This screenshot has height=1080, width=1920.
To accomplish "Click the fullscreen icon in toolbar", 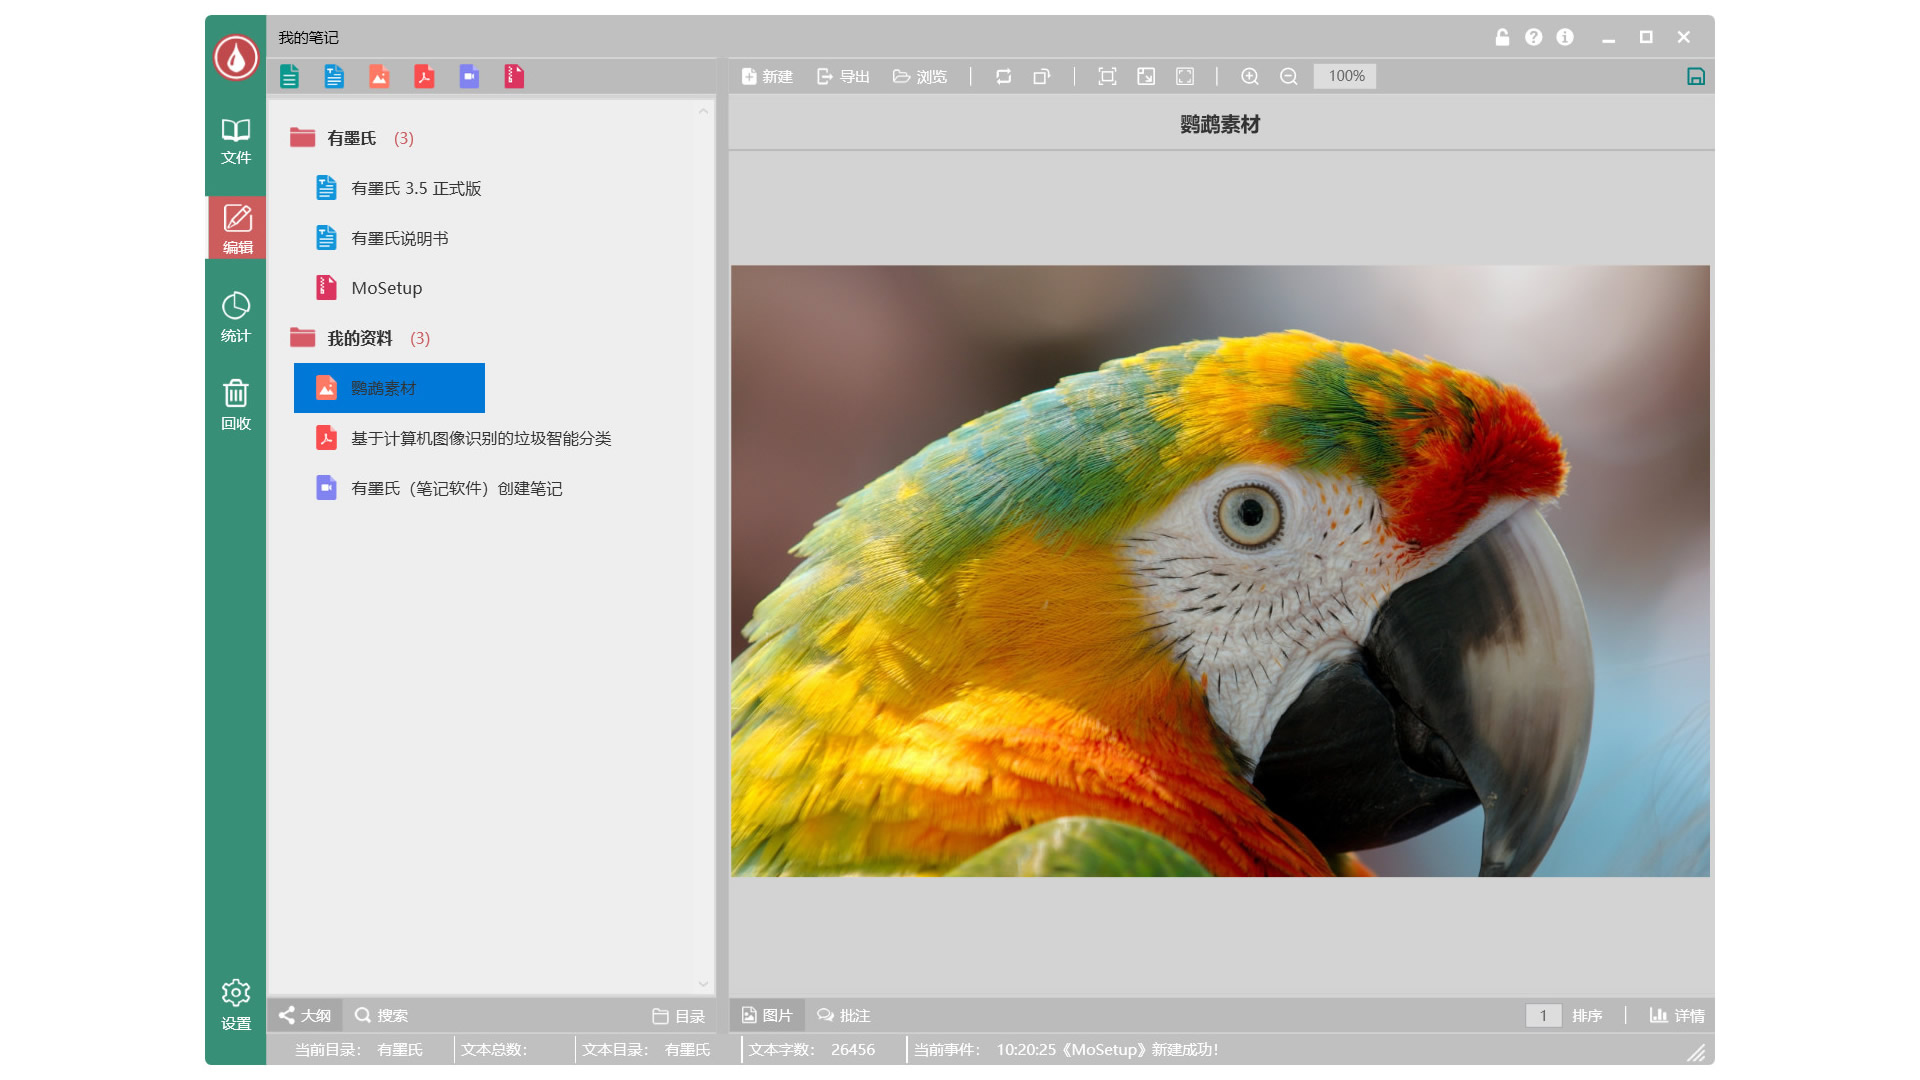I will coord(1185,76).
